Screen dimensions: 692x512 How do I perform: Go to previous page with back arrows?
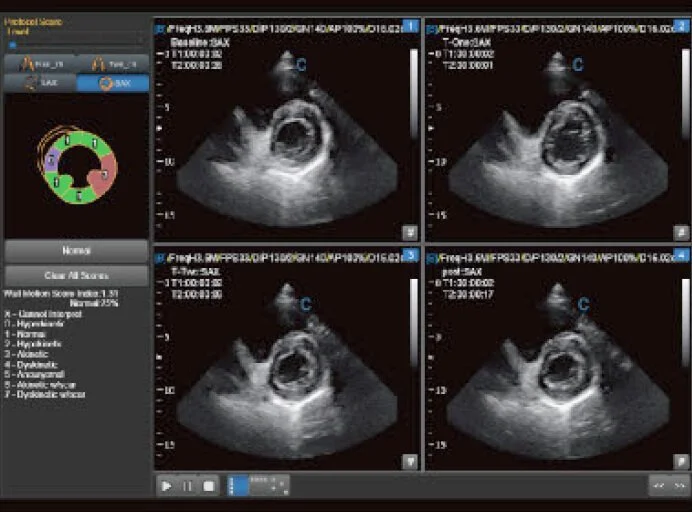(x=658, y=486)
